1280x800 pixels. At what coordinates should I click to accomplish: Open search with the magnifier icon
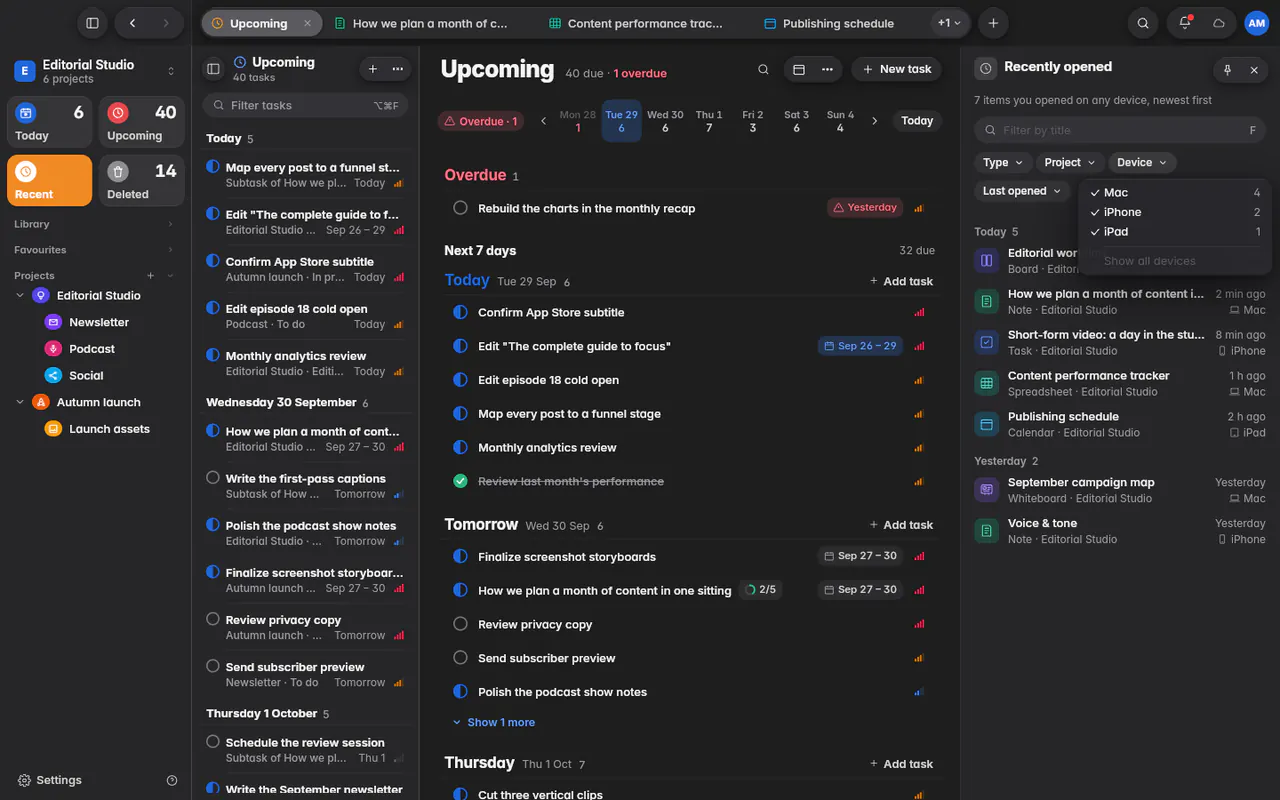click(1143, 23)
